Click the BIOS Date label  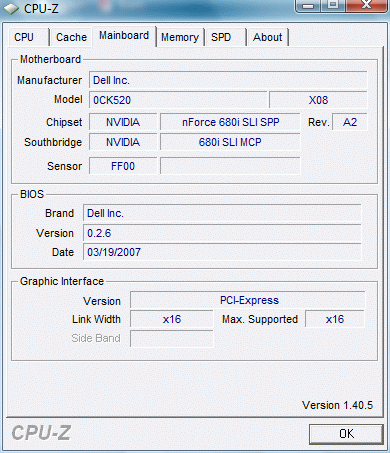pos(63,252)
